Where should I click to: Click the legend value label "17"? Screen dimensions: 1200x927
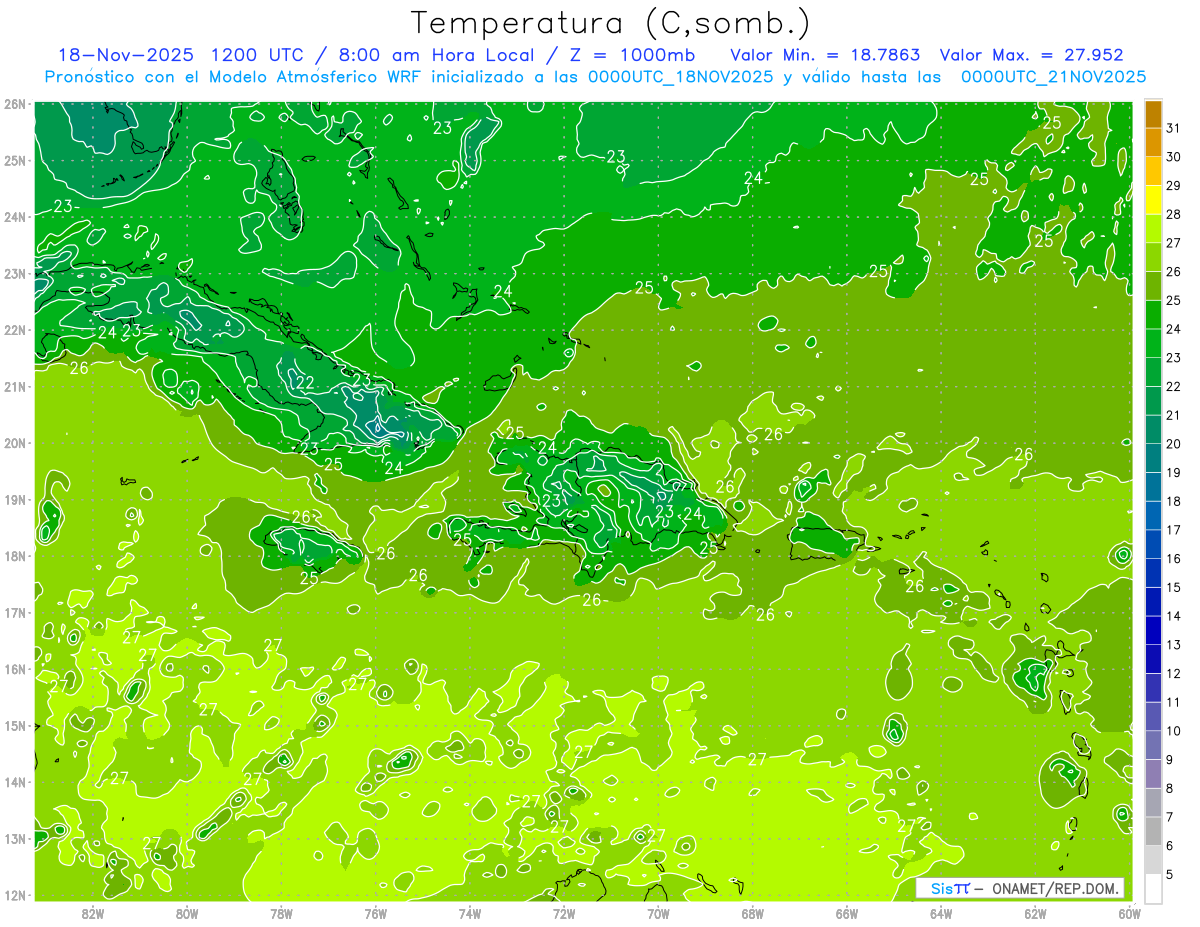pyautogui.click(x=1173, y=530)
